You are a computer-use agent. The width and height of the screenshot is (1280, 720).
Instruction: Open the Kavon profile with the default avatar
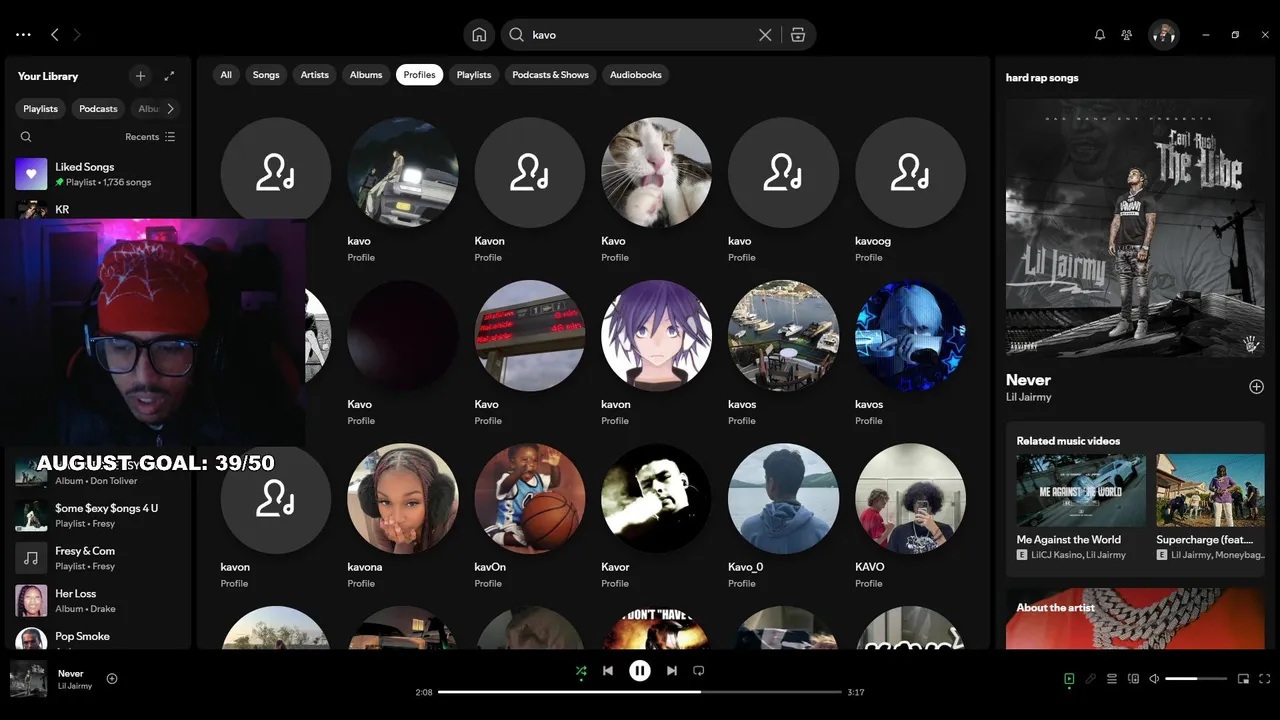click(x=530, y=190)
